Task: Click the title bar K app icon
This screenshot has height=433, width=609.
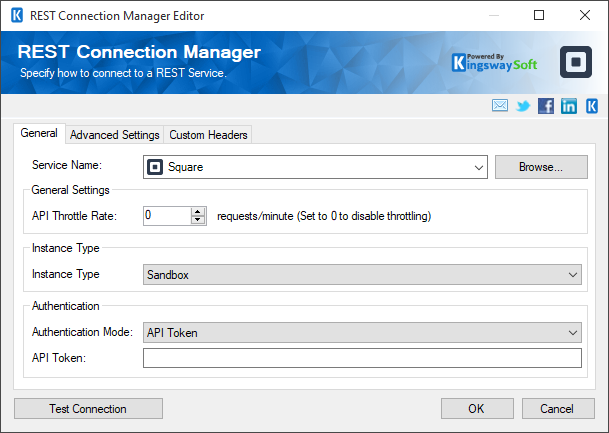Action: click(17, 16)
